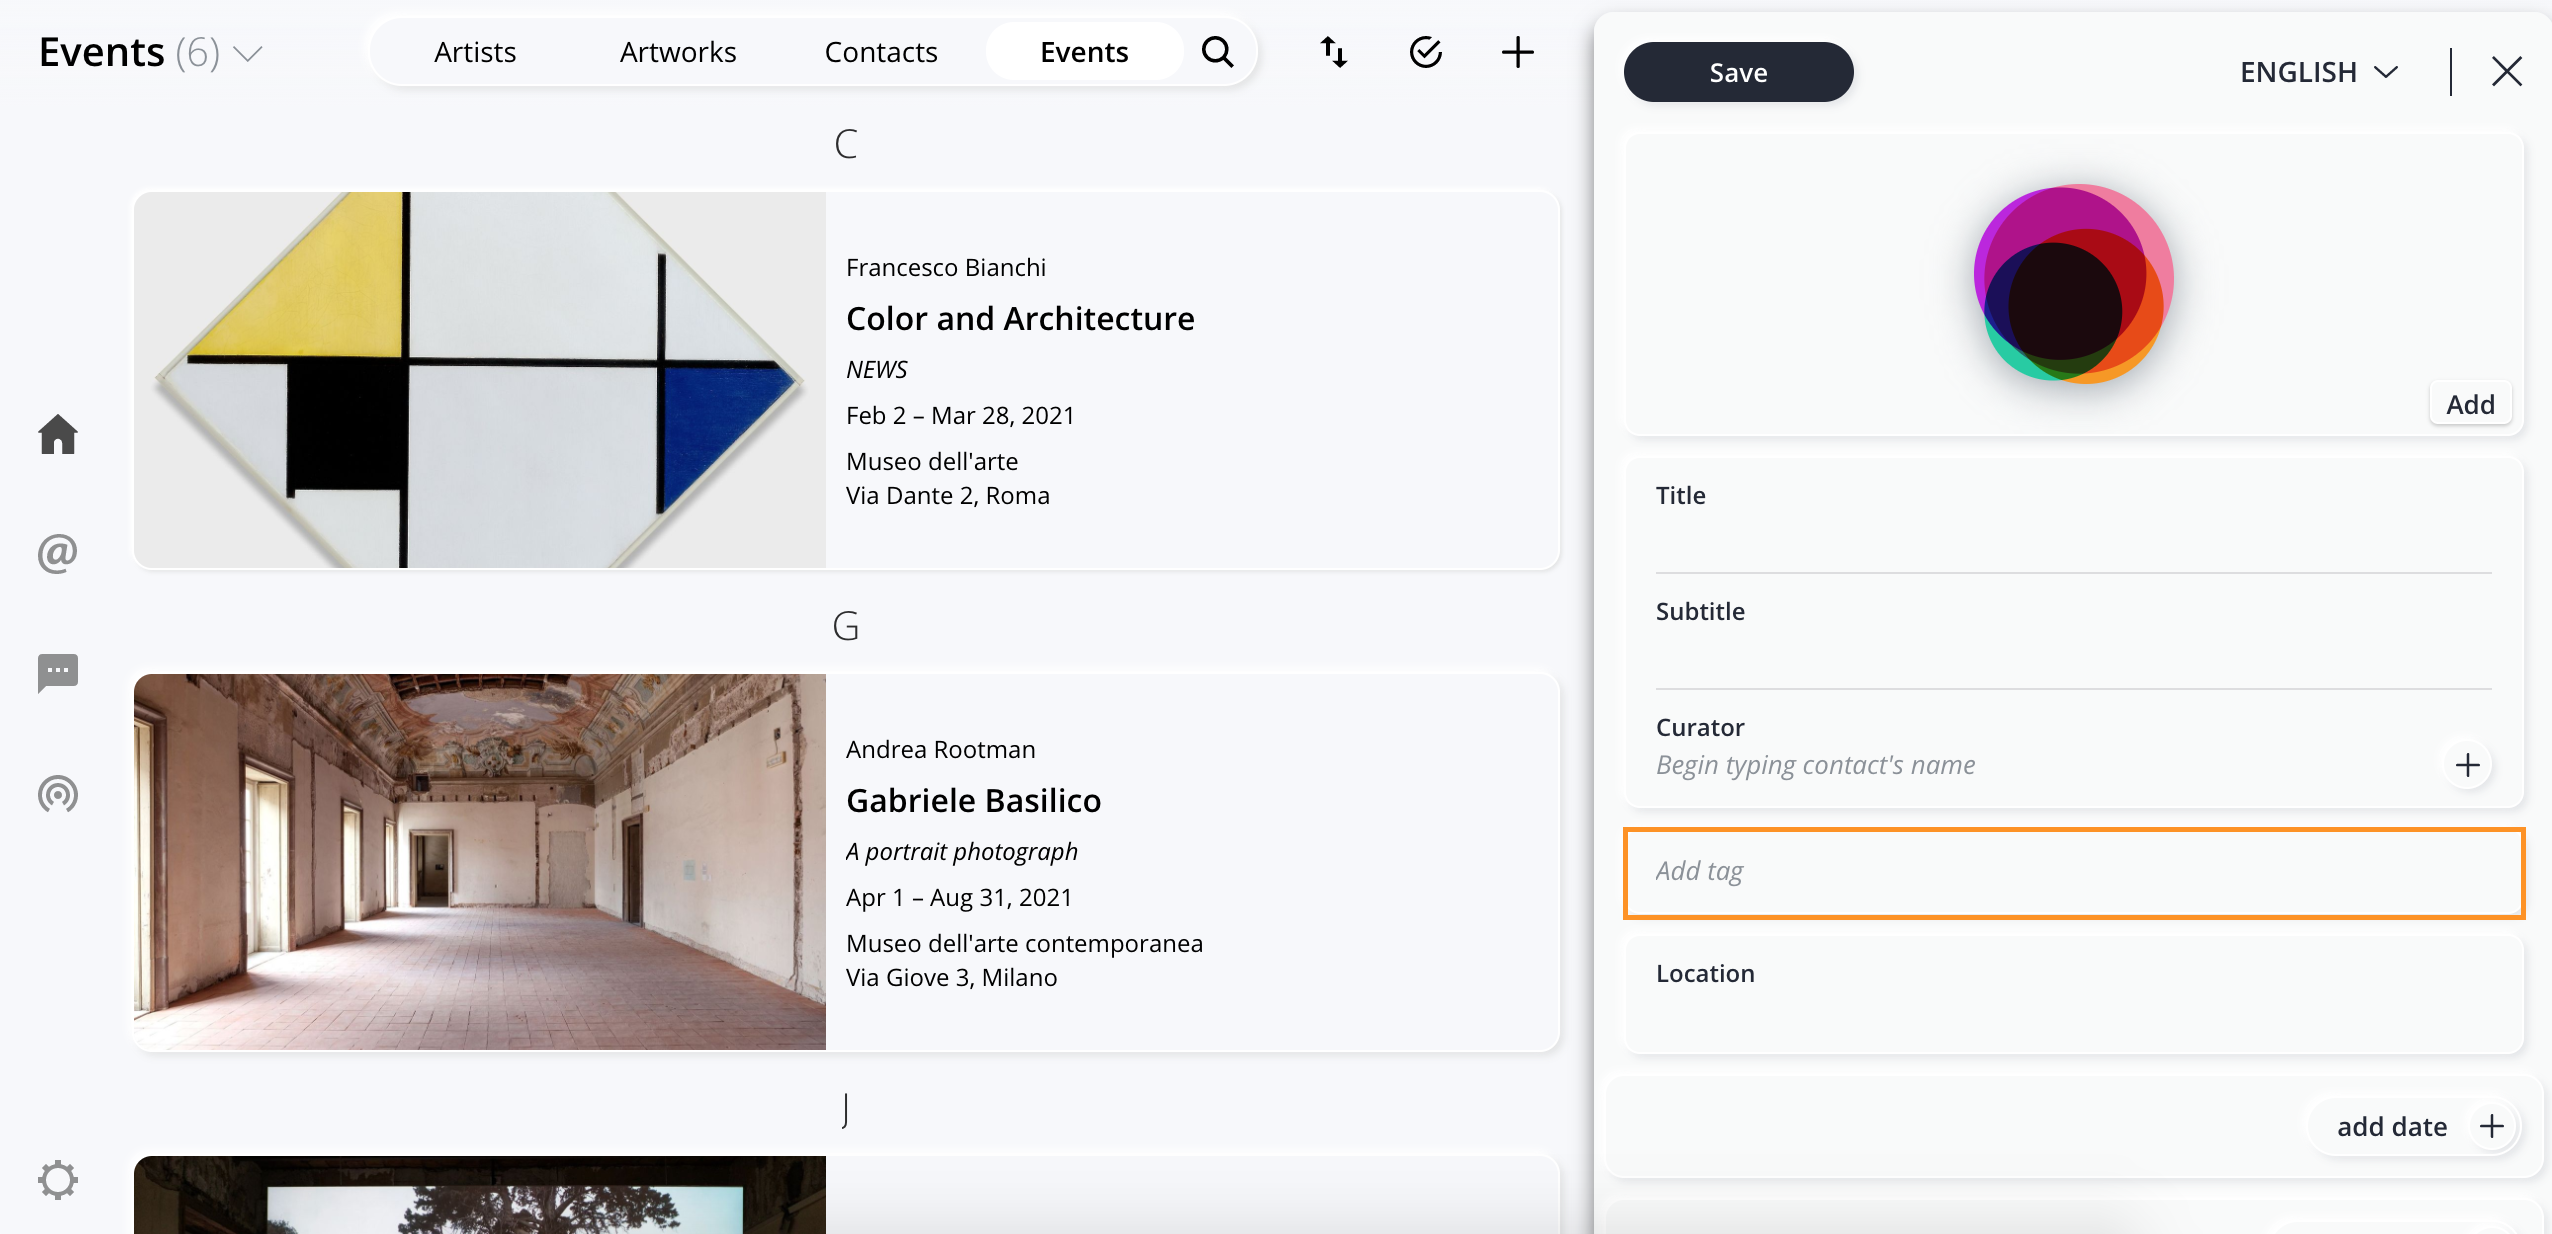Image resolution: width=2552 pixels, height=1234 pixels.
Task: Click the 'Feb 2 – Mar 28, 2021' date
Action: [960, 415]
